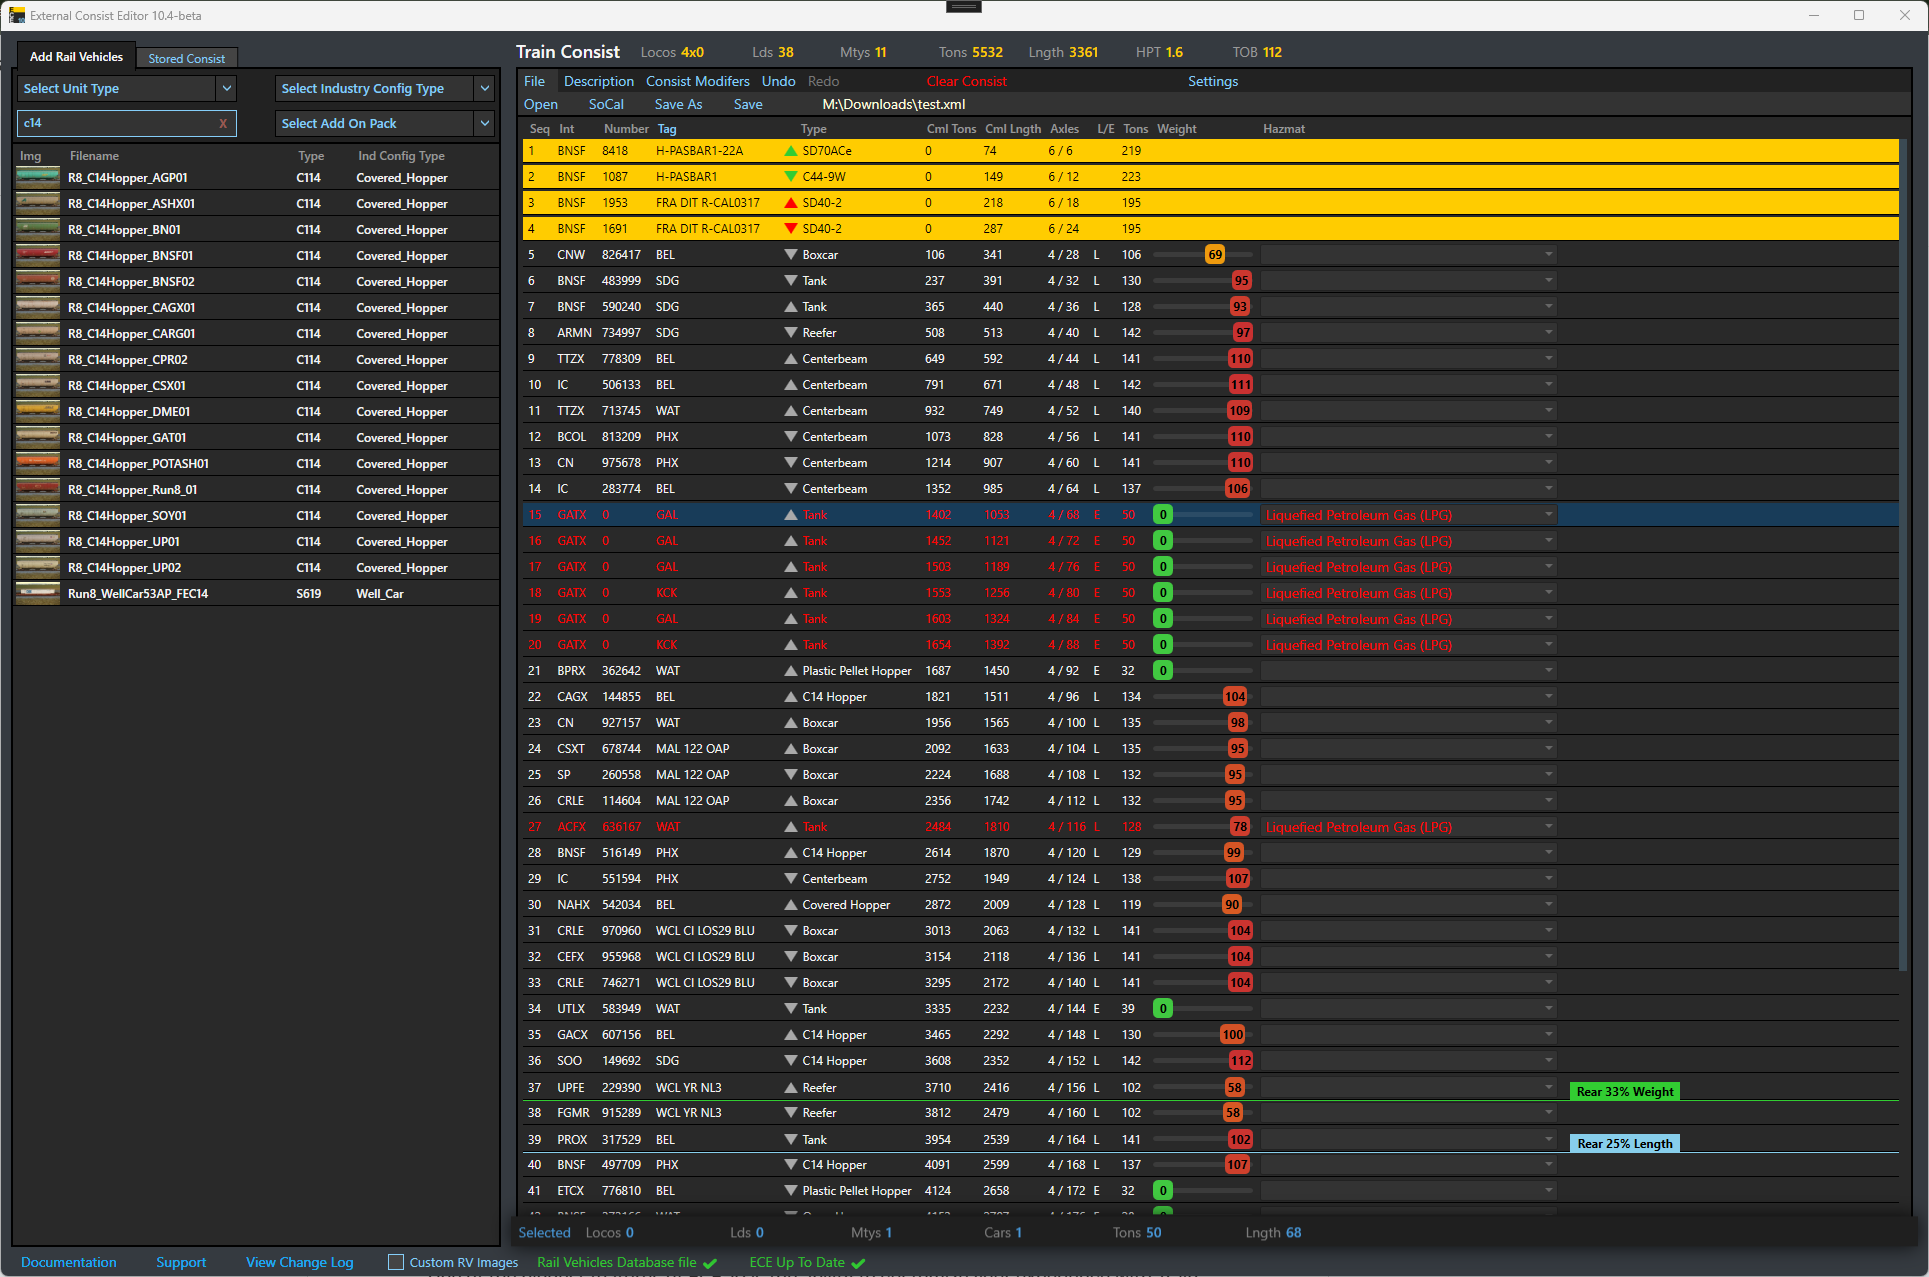The width and height of the screenshot is (1929, 1277).
Task: Adjust the weight slider showing 69 on row 5
Action: 1215,254
